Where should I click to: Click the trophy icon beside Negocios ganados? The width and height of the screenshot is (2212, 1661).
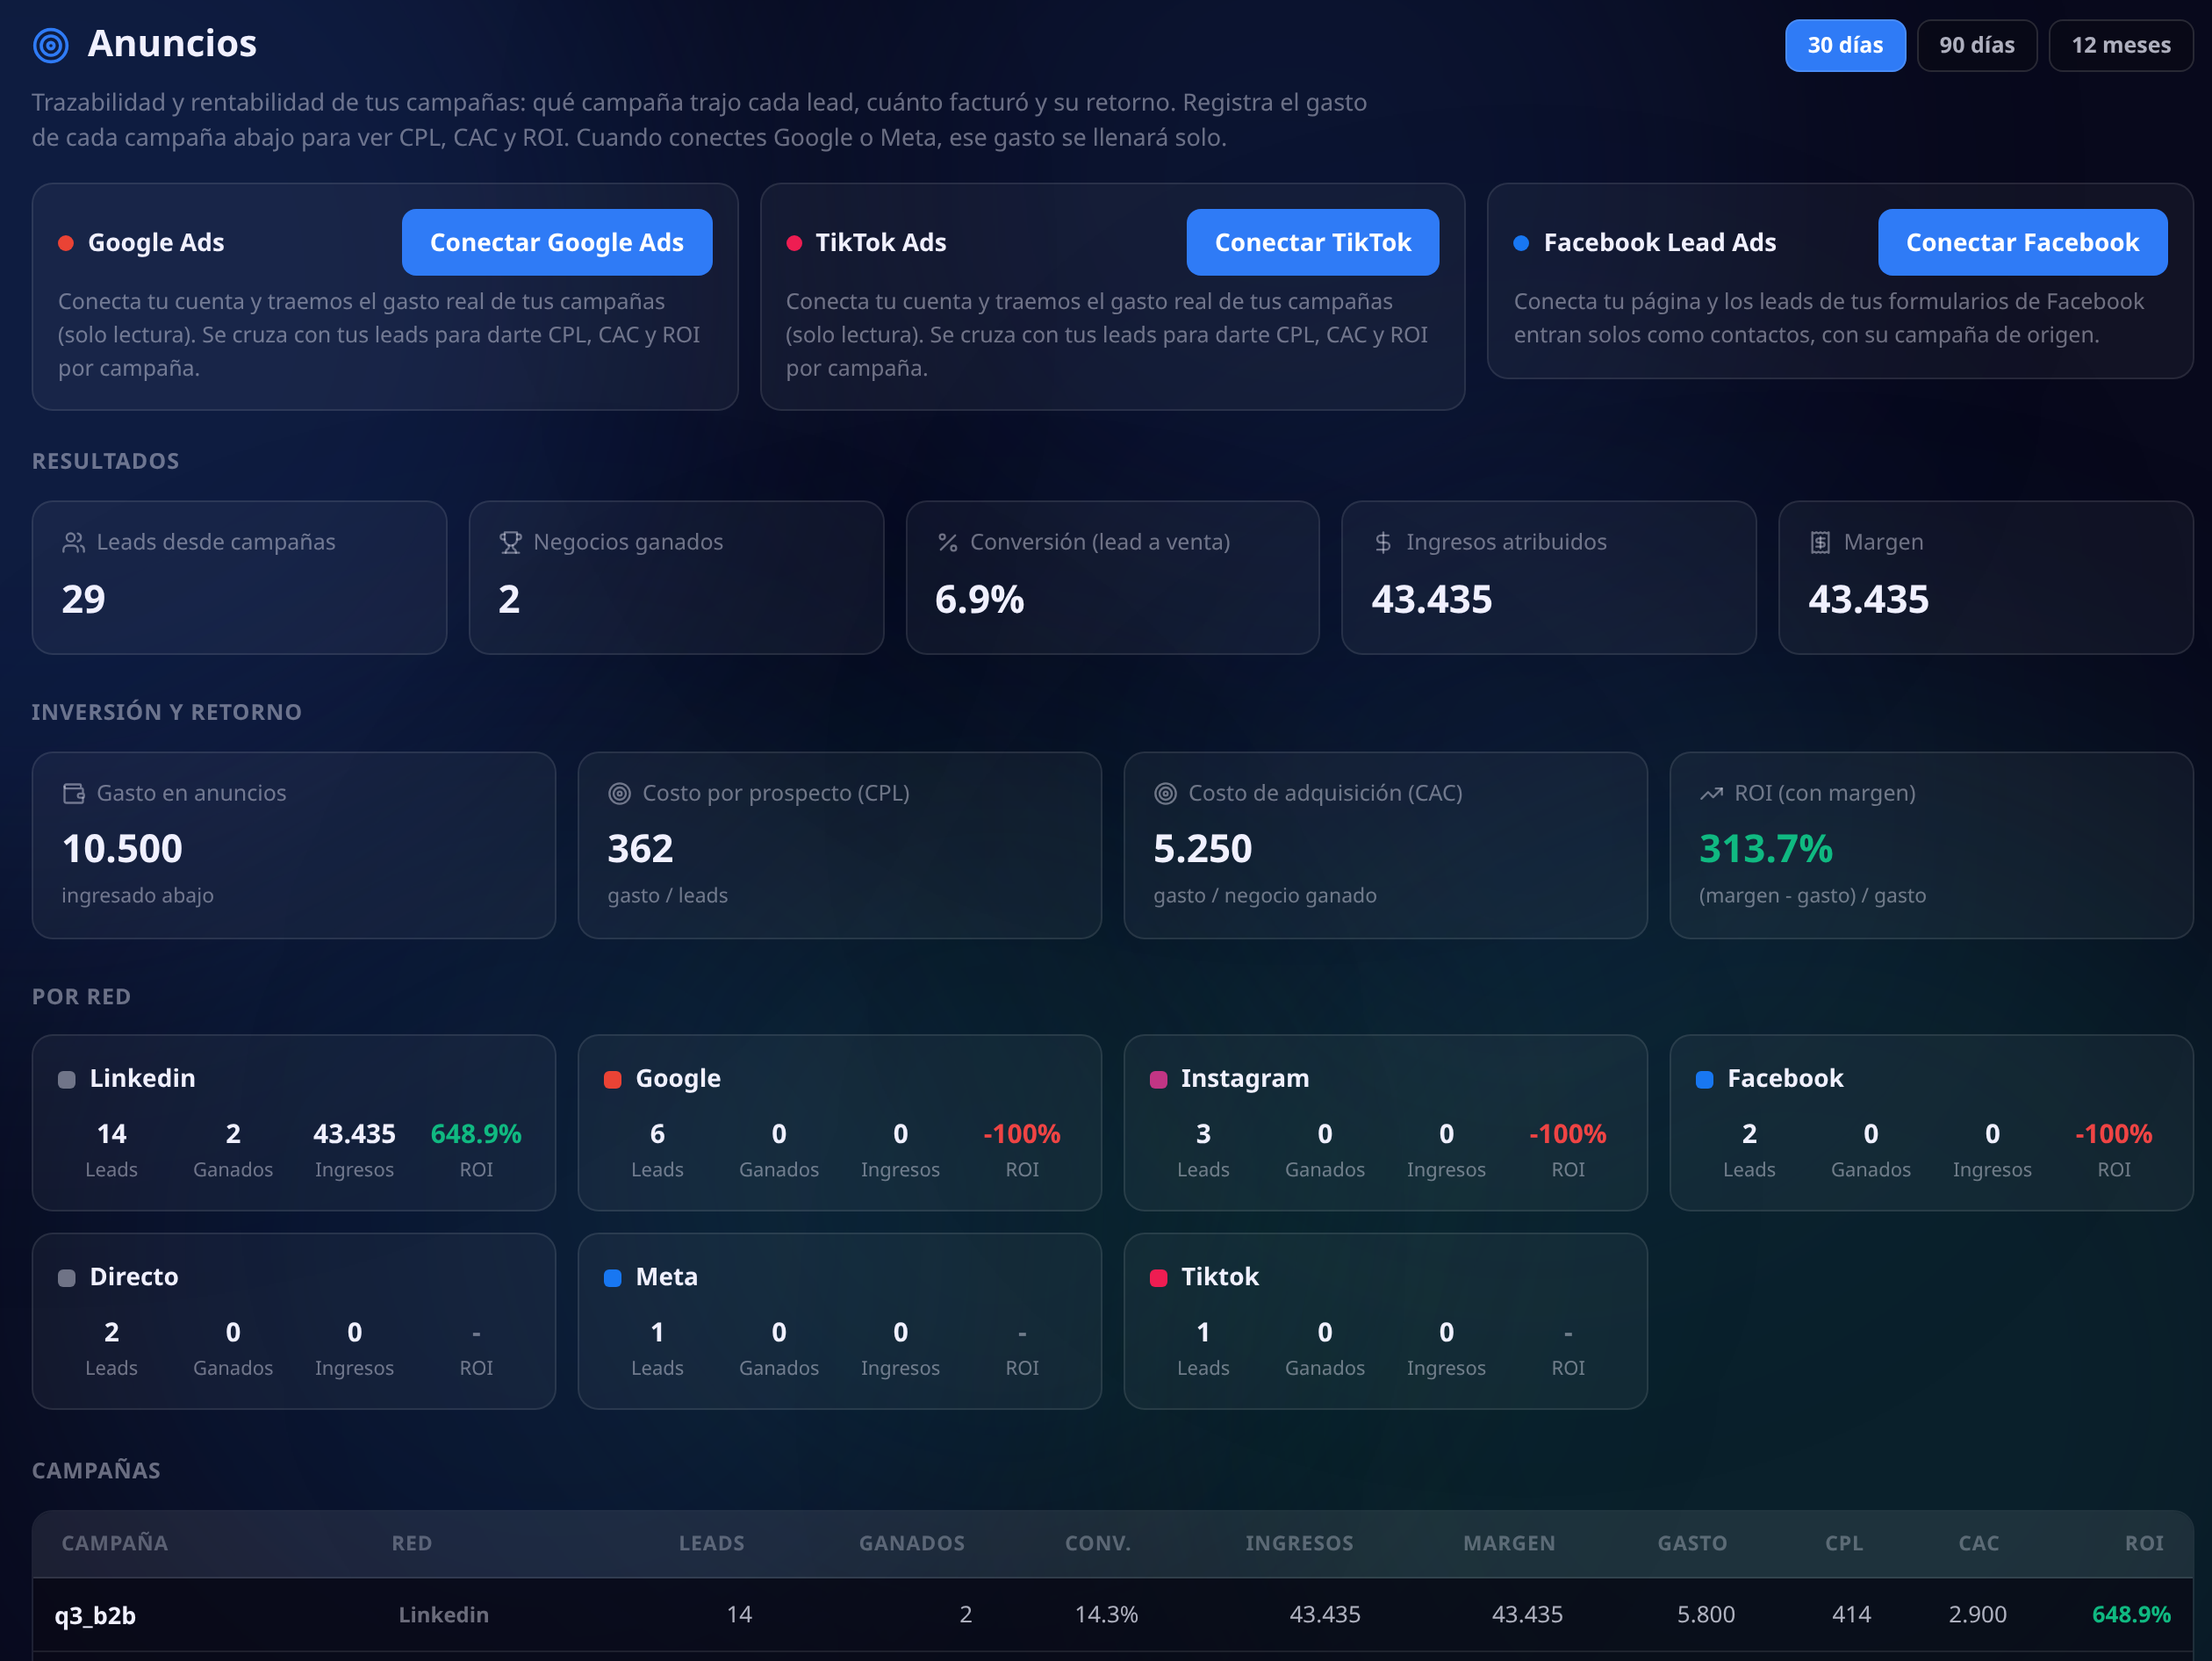point(510,542)
